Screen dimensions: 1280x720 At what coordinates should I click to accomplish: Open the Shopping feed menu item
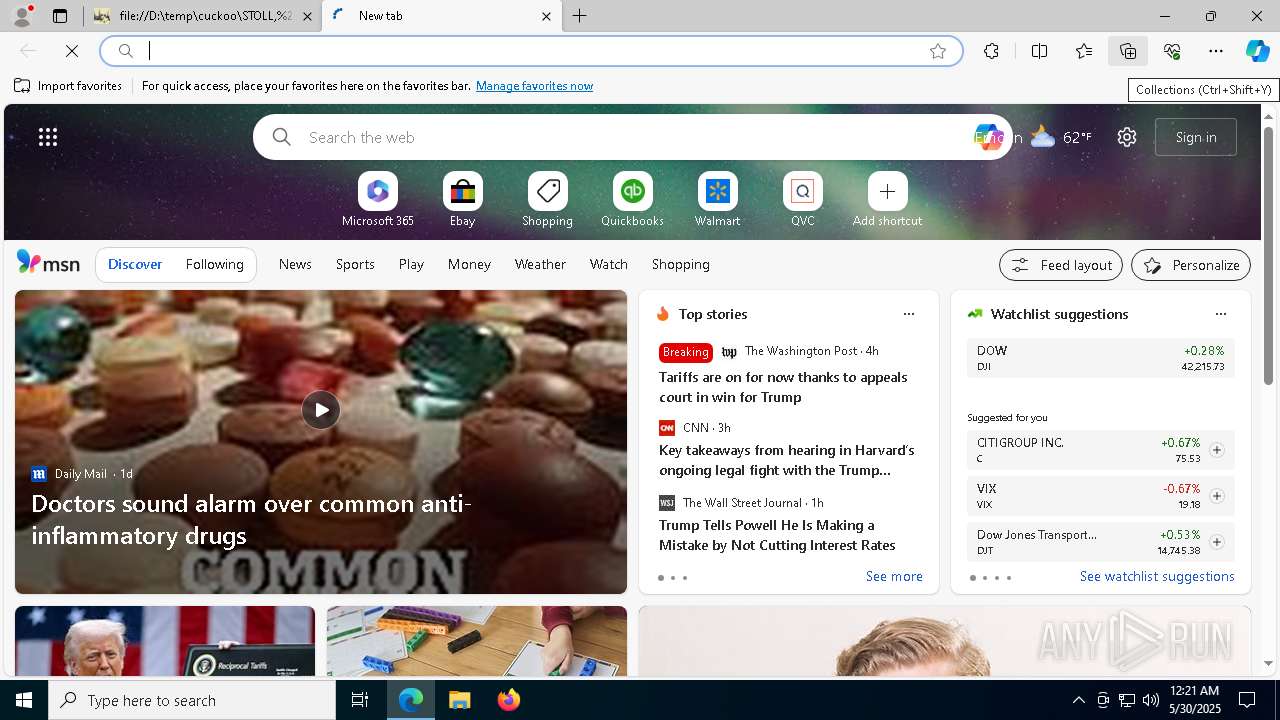(x=681, y=264)
